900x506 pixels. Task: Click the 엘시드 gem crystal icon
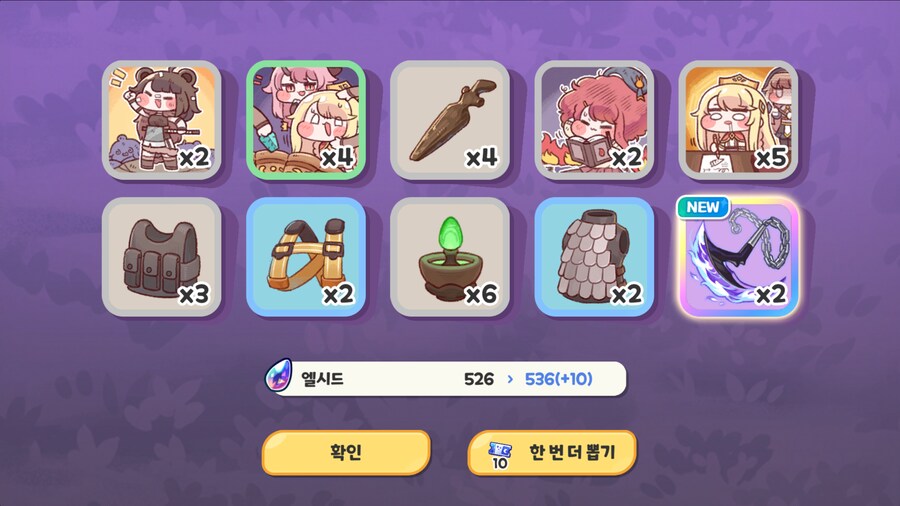279,376
